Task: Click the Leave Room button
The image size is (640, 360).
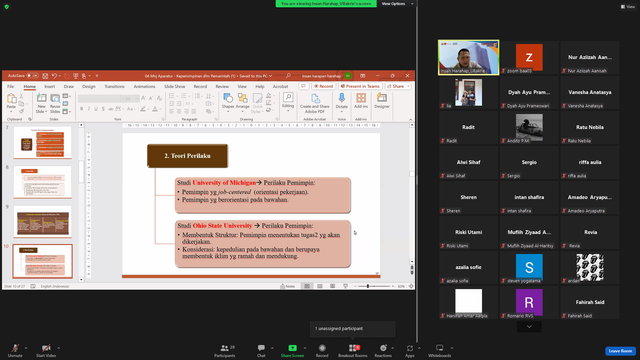Action: pyautogui.click(x=620, y=351)
